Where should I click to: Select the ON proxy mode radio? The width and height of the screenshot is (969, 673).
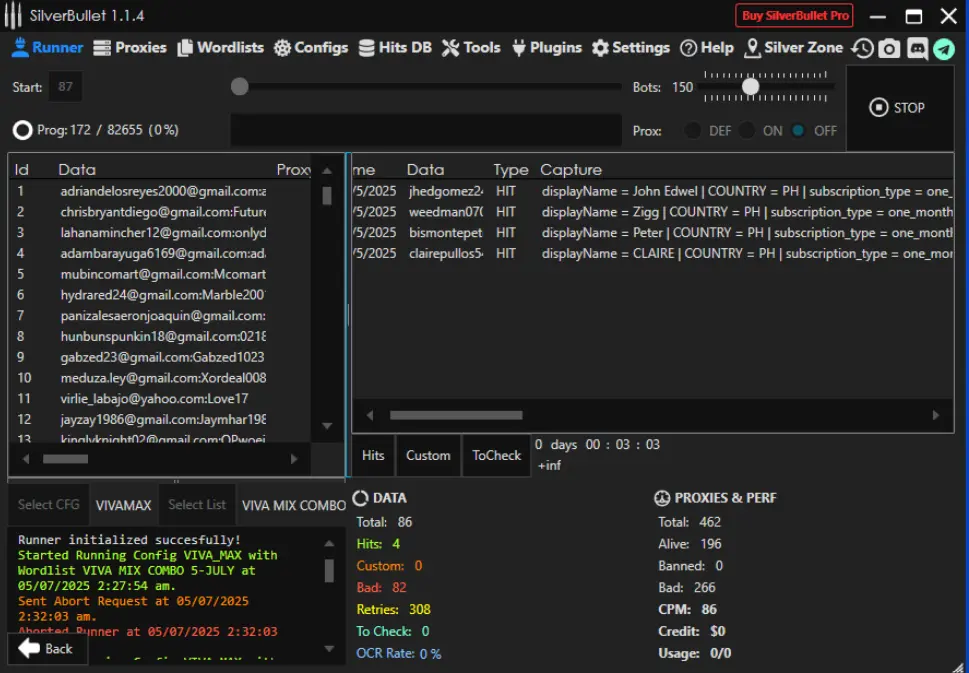[x=747, y=131]
